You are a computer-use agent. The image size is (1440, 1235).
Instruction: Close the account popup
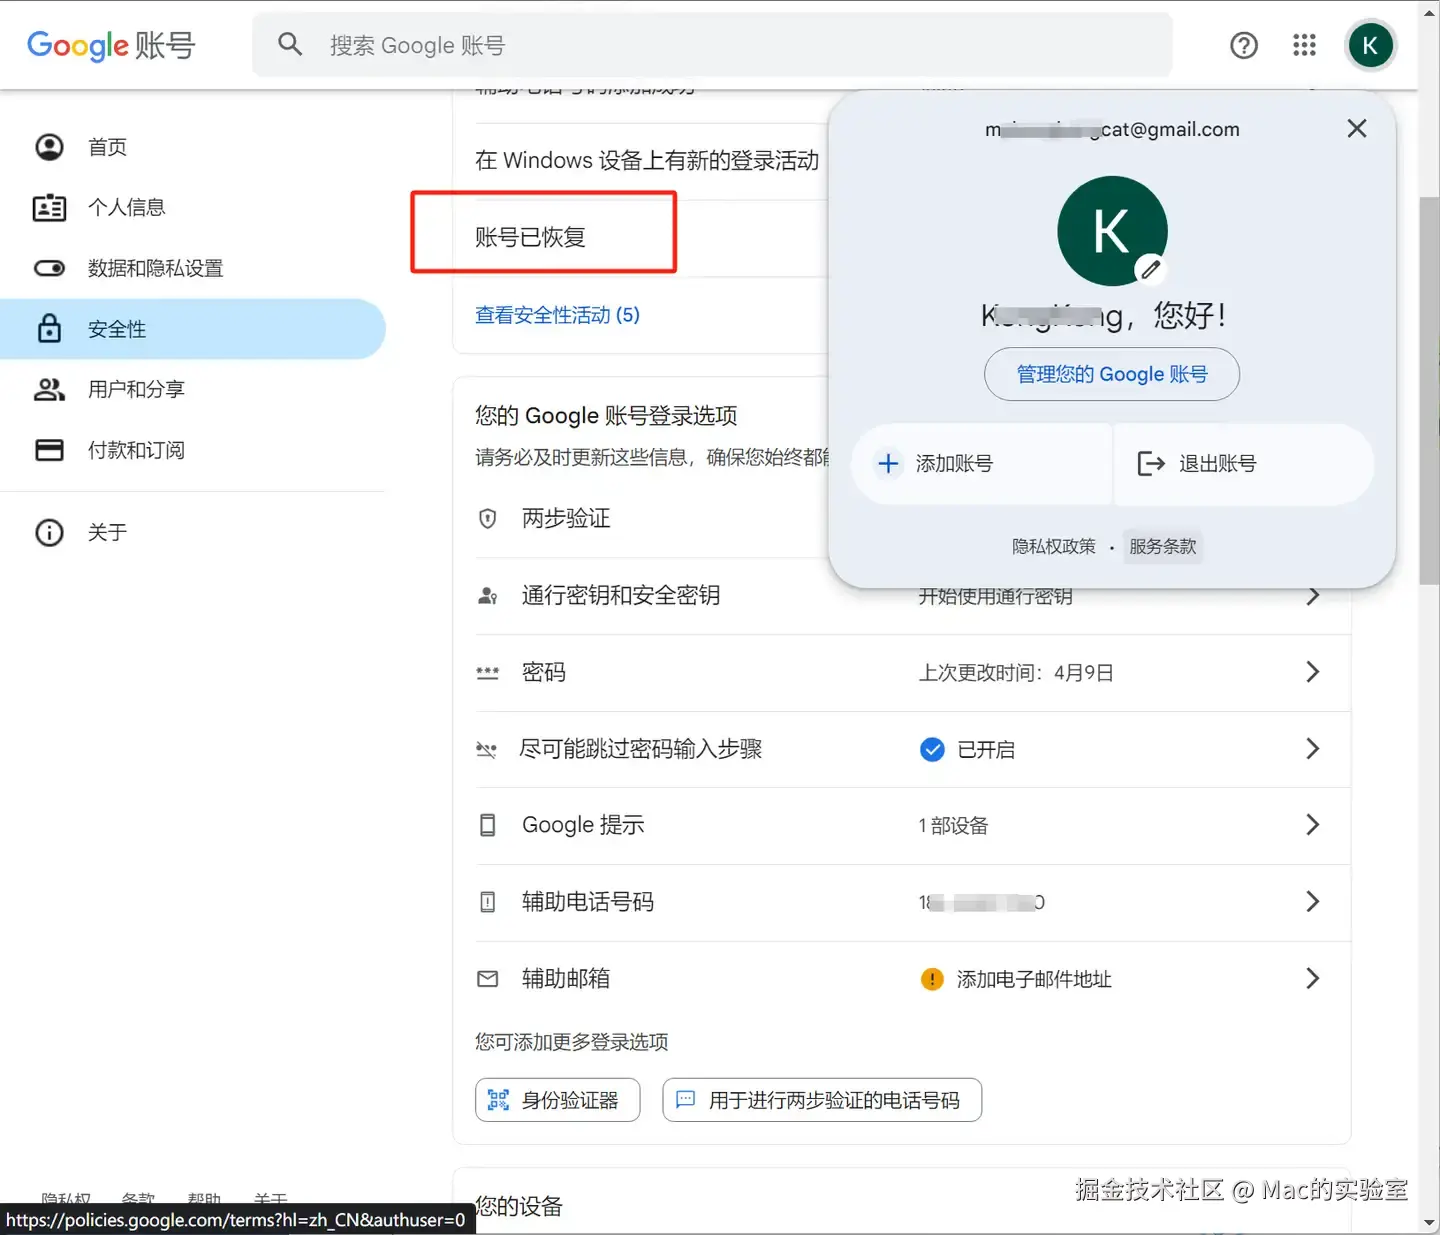[x=1357, y=128]
